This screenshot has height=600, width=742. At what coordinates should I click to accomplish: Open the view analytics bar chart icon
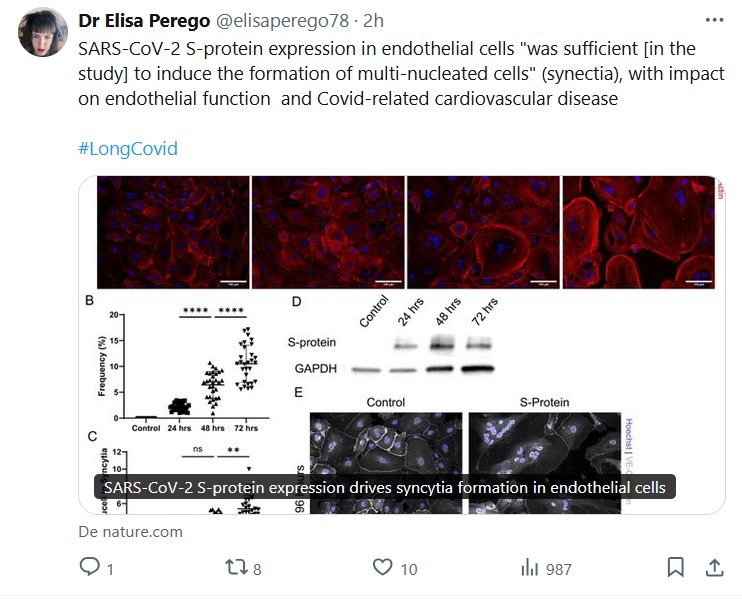click(x=529, y=568)
